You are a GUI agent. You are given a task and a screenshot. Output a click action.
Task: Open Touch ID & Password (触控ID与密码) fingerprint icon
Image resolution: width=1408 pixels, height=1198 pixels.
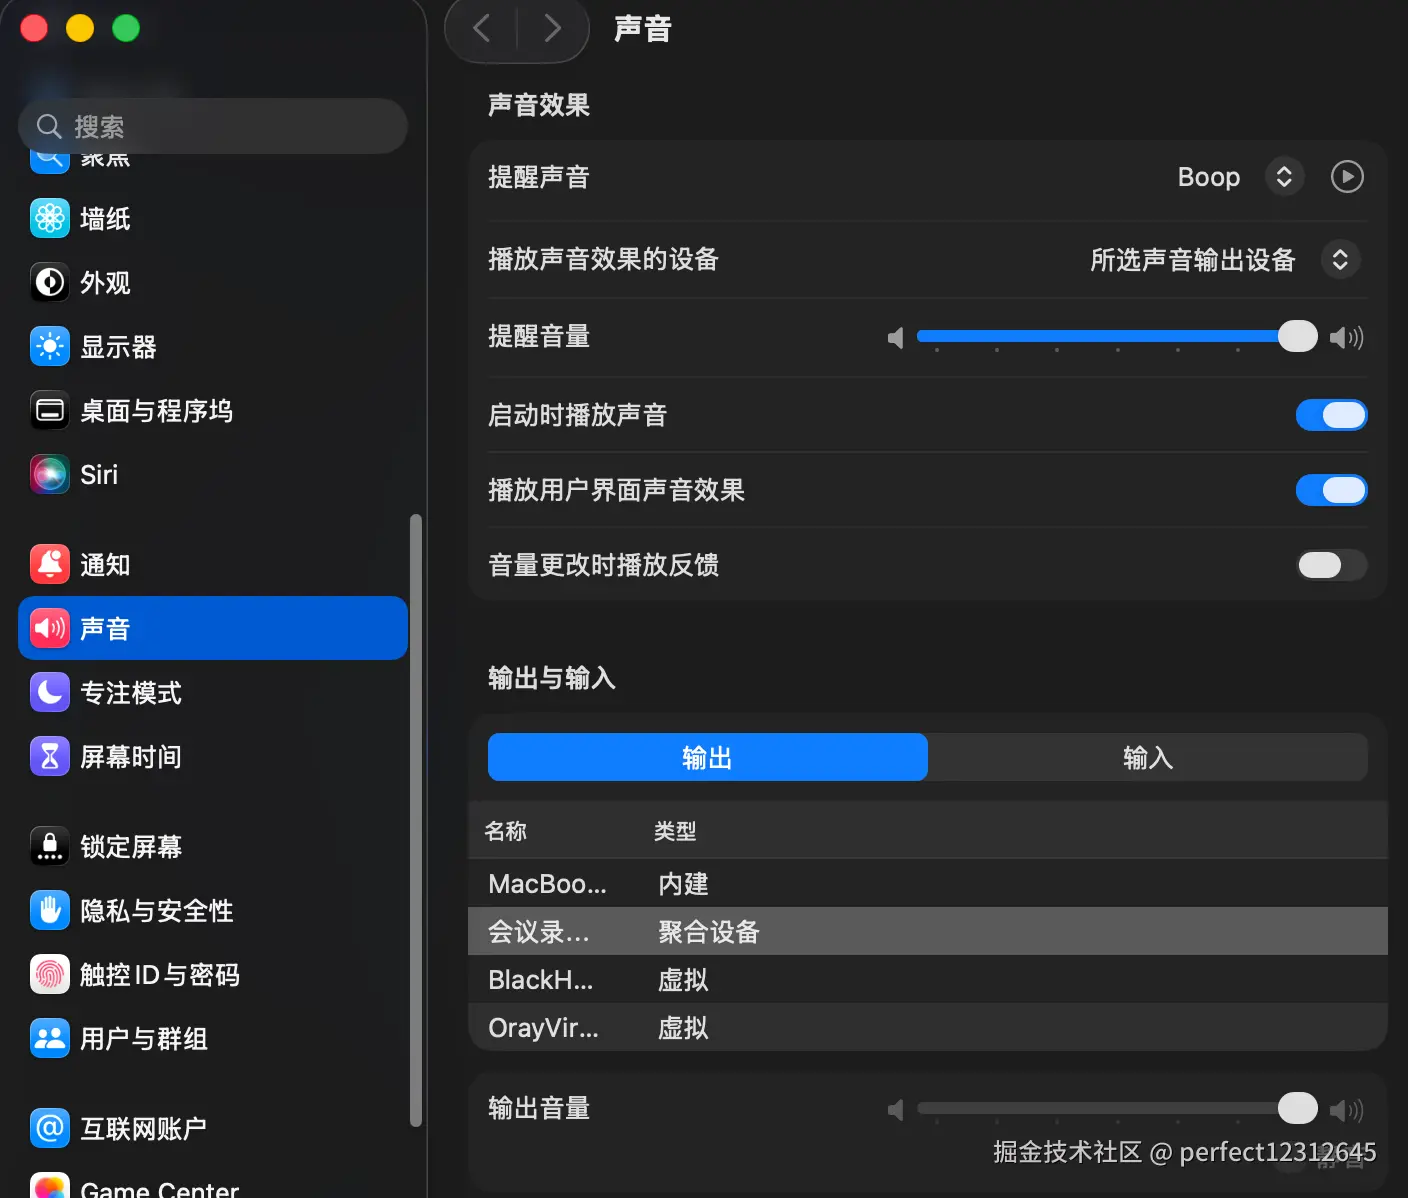[50, 974]
